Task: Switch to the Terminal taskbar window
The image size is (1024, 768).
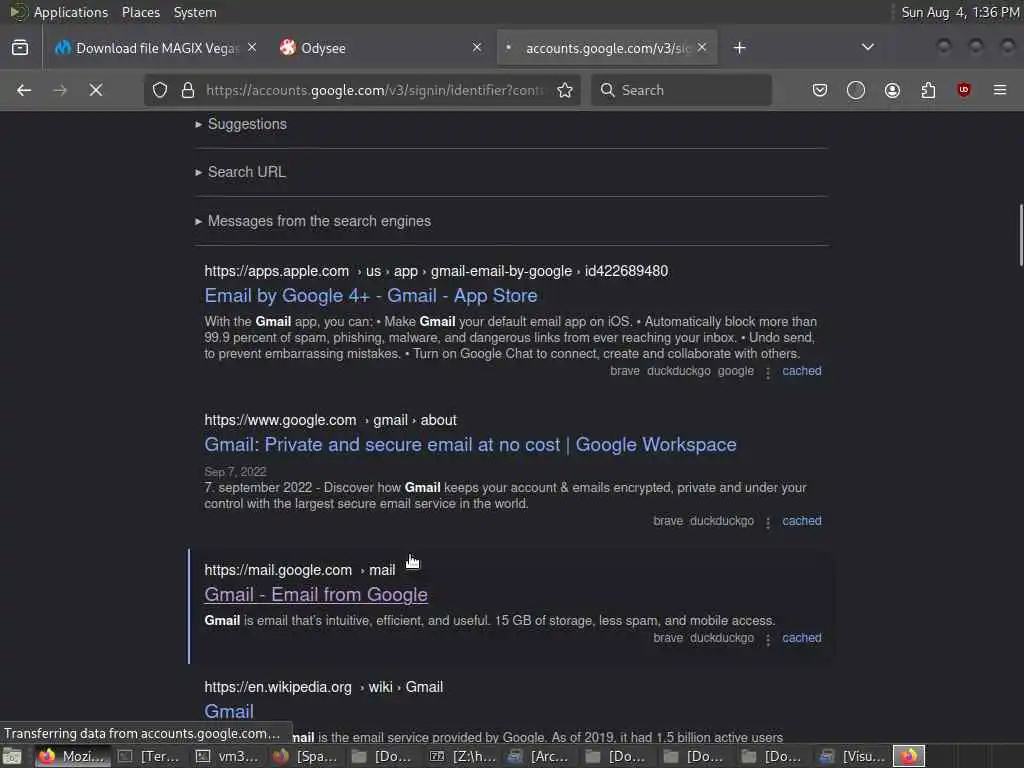Action: (149, 756)
